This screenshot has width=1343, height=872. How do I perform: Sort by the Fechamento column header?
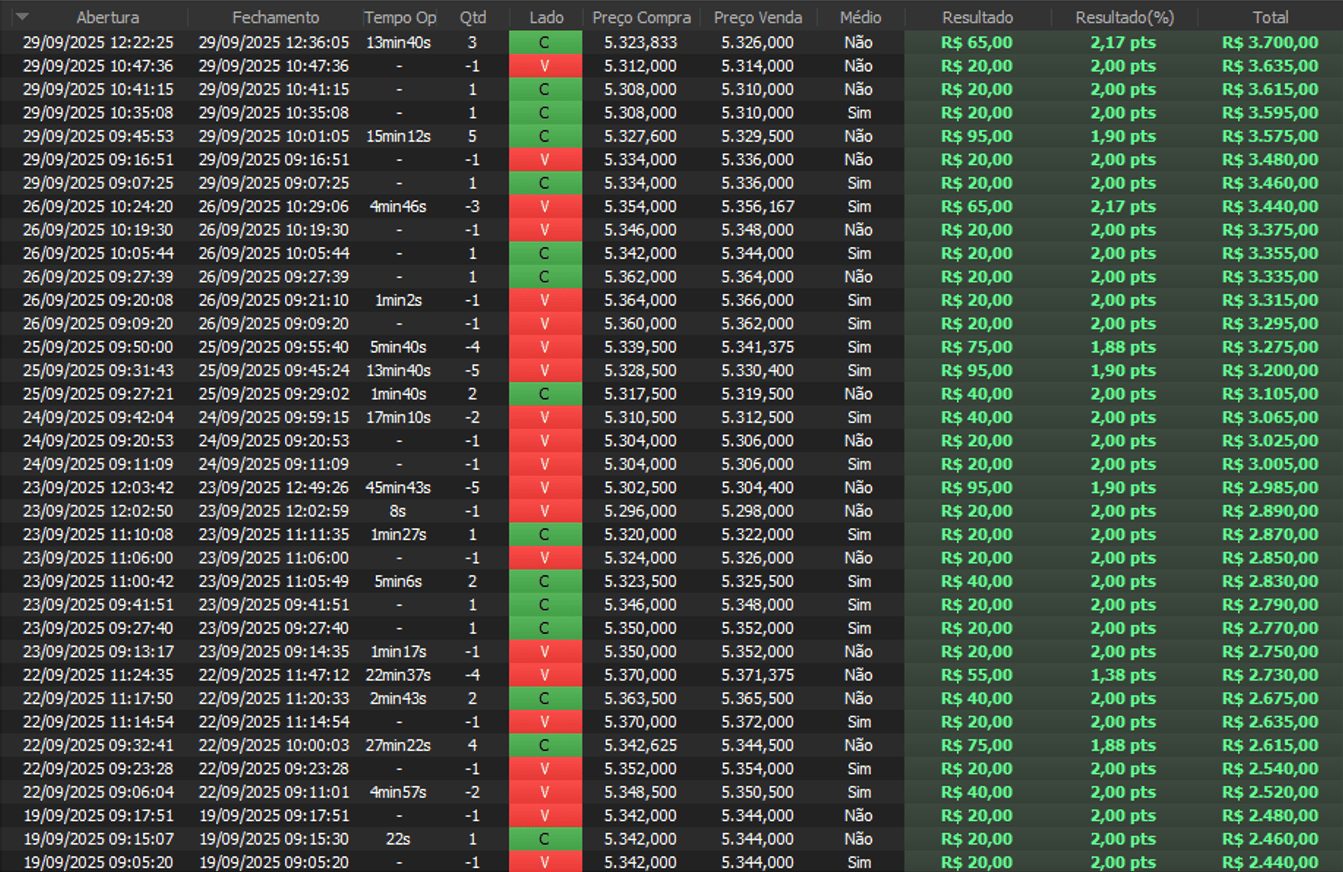click(x=275, y=18)
